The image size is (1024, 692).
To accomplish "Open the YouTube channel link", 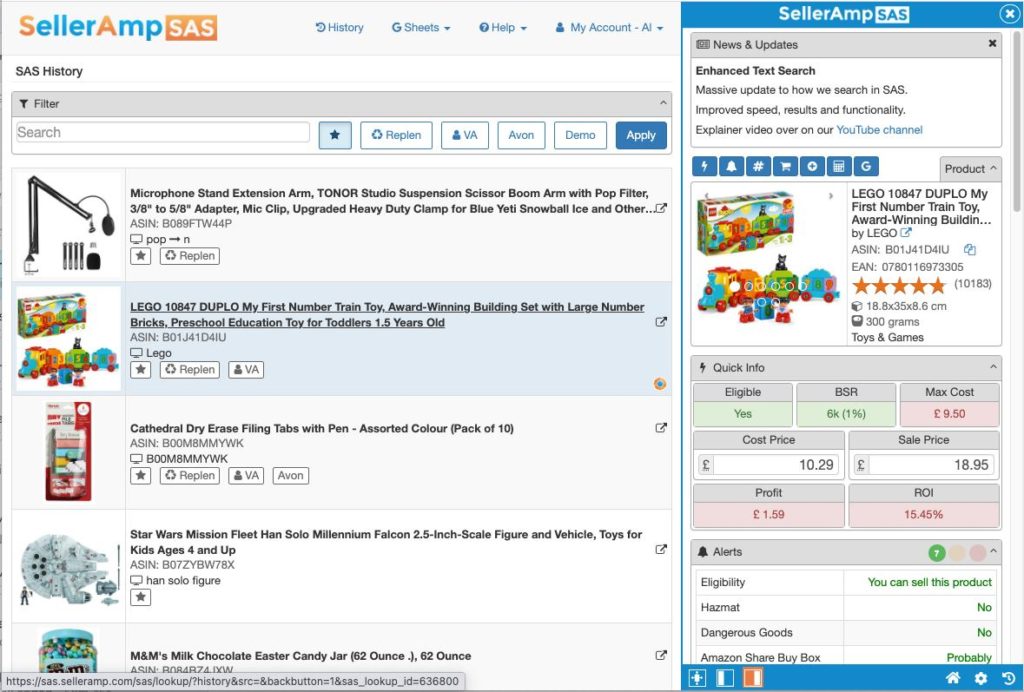I will click(879, 129).
